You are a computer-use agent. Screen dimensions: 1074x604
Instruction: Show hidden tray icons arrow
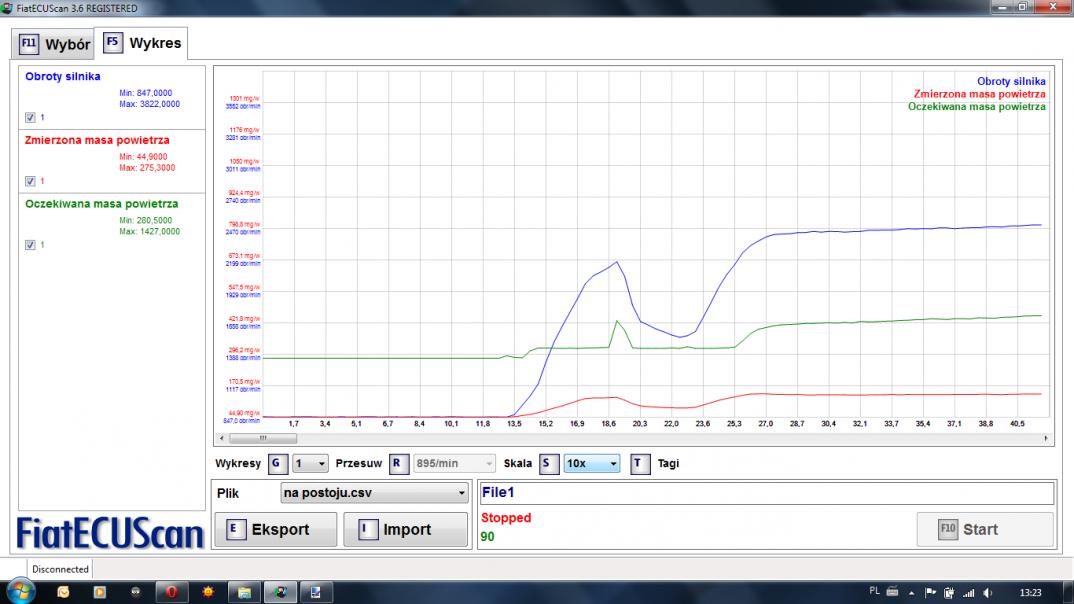pos(912,593)
